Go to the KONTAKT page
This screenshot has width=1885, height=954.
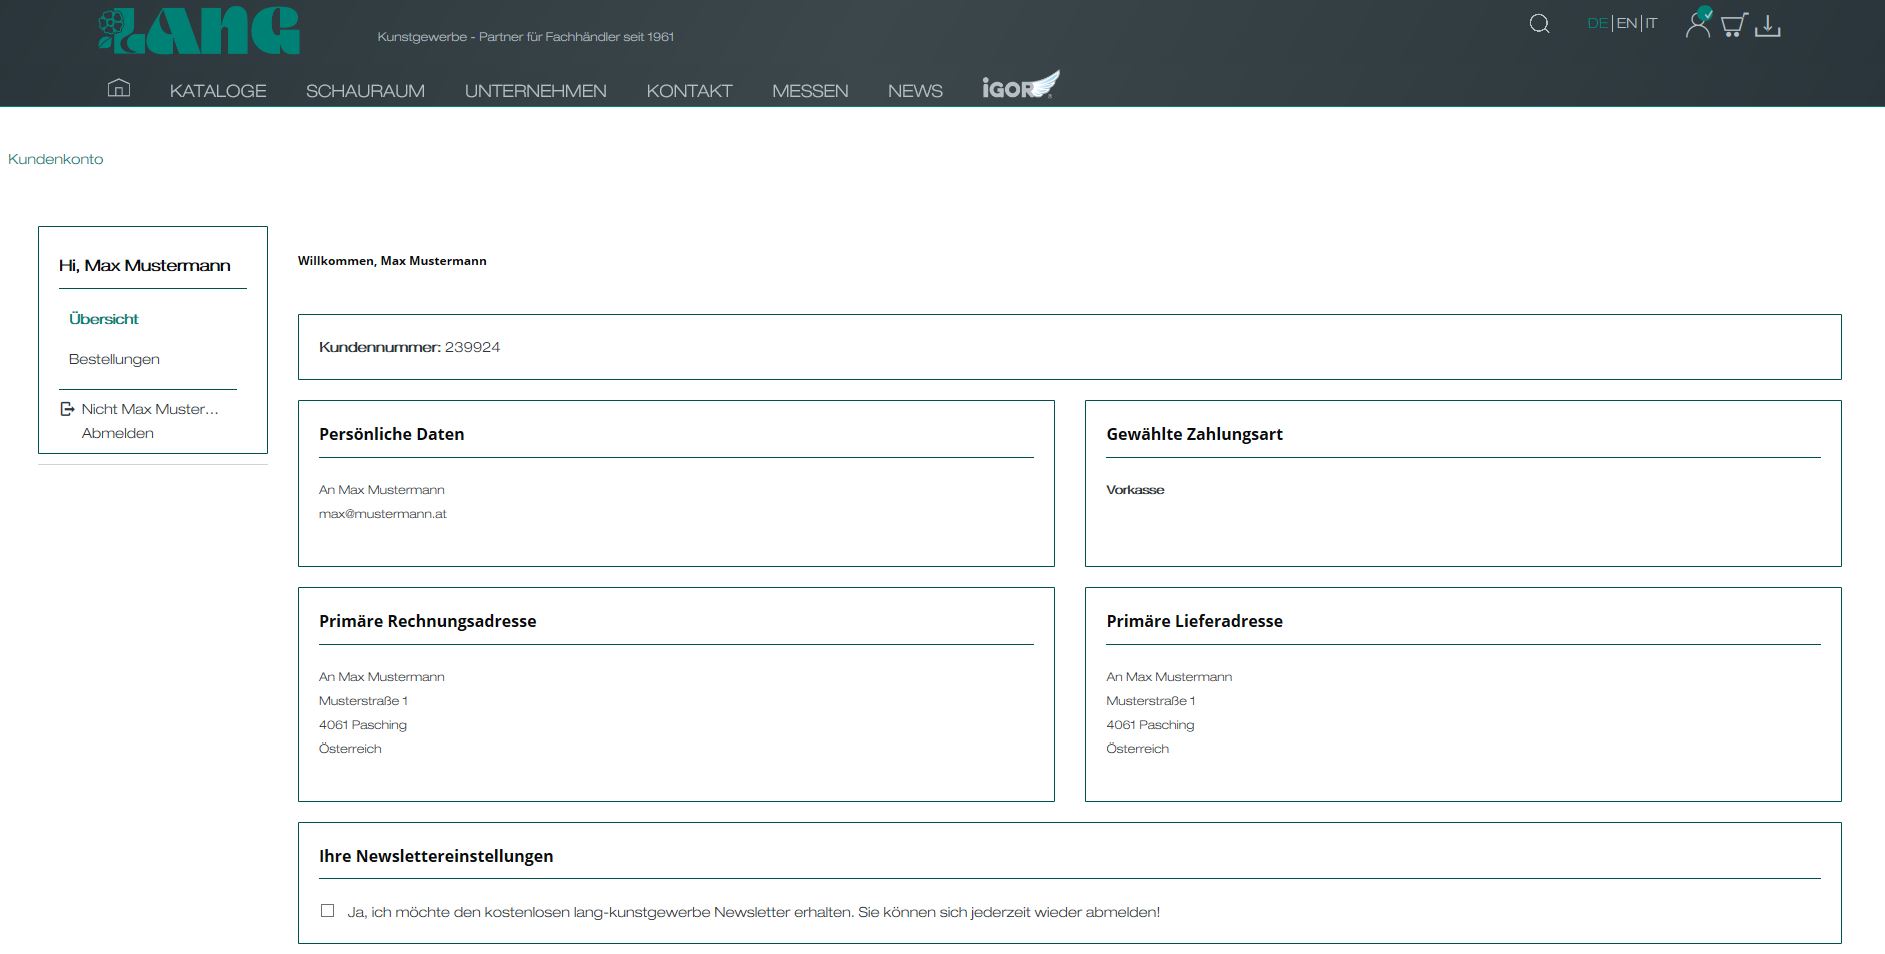pyautogui.click(x=689, y=91)
